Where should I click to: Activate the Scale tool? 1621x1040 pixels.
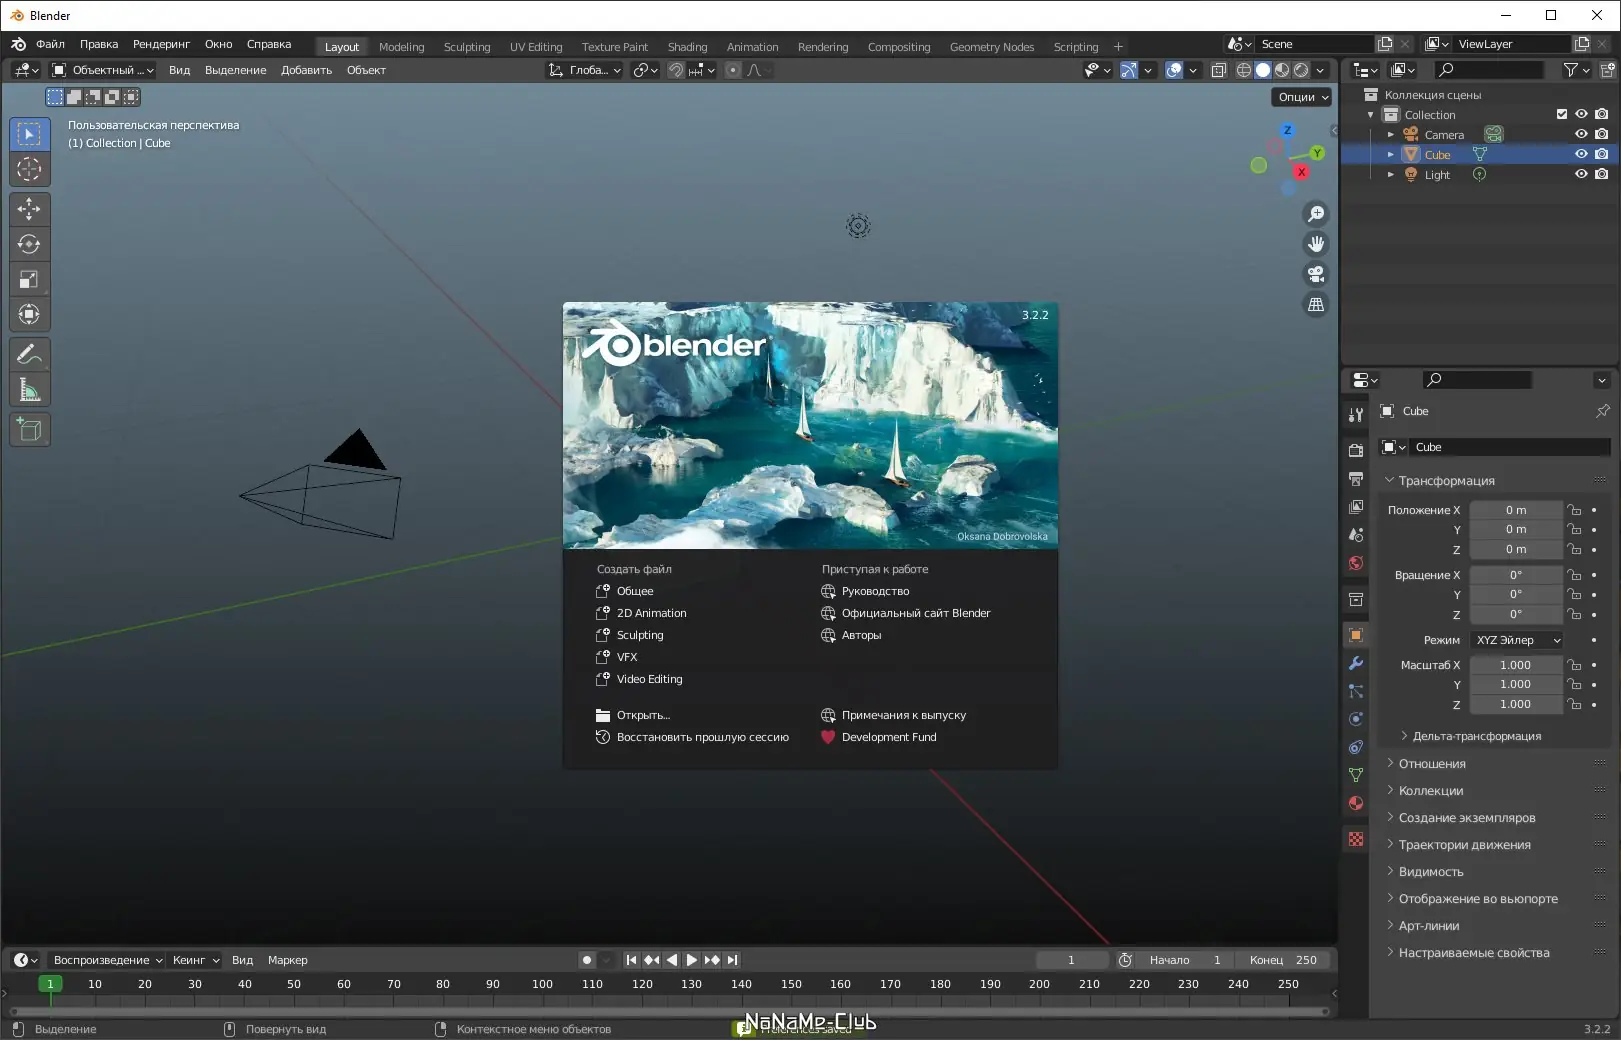[29, 279]
